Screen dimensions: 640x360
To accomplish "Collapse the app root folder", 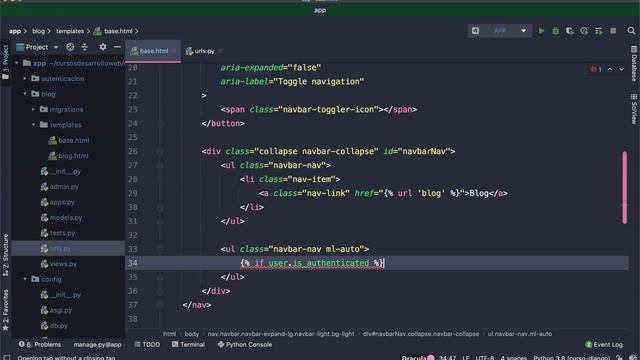I will tap(17, 63).
